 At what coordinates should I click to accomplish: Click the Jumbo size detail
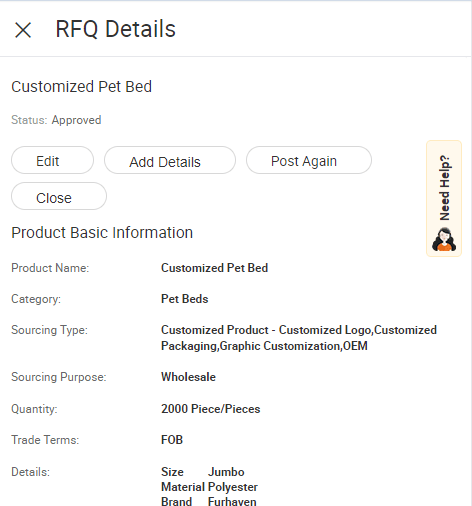(226, 472)
